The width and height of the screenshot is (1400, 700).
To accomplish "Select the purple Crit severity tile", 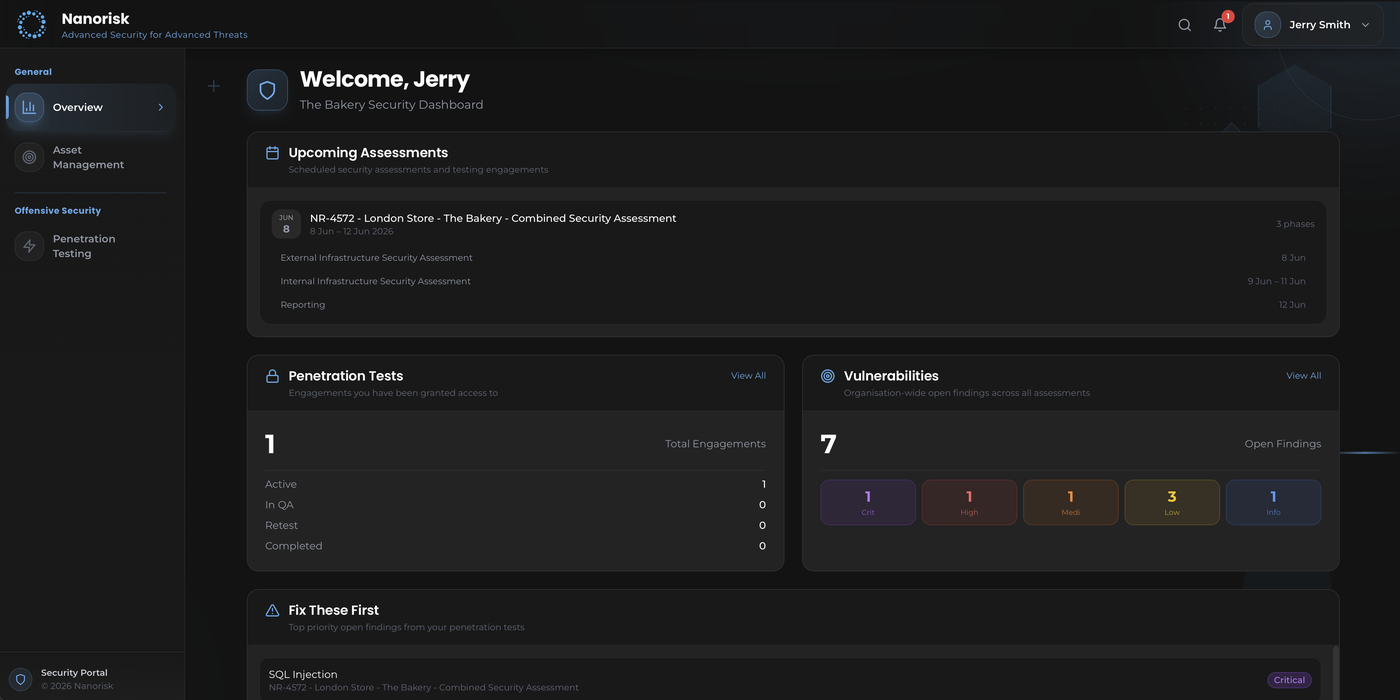I will click(867, 502).
